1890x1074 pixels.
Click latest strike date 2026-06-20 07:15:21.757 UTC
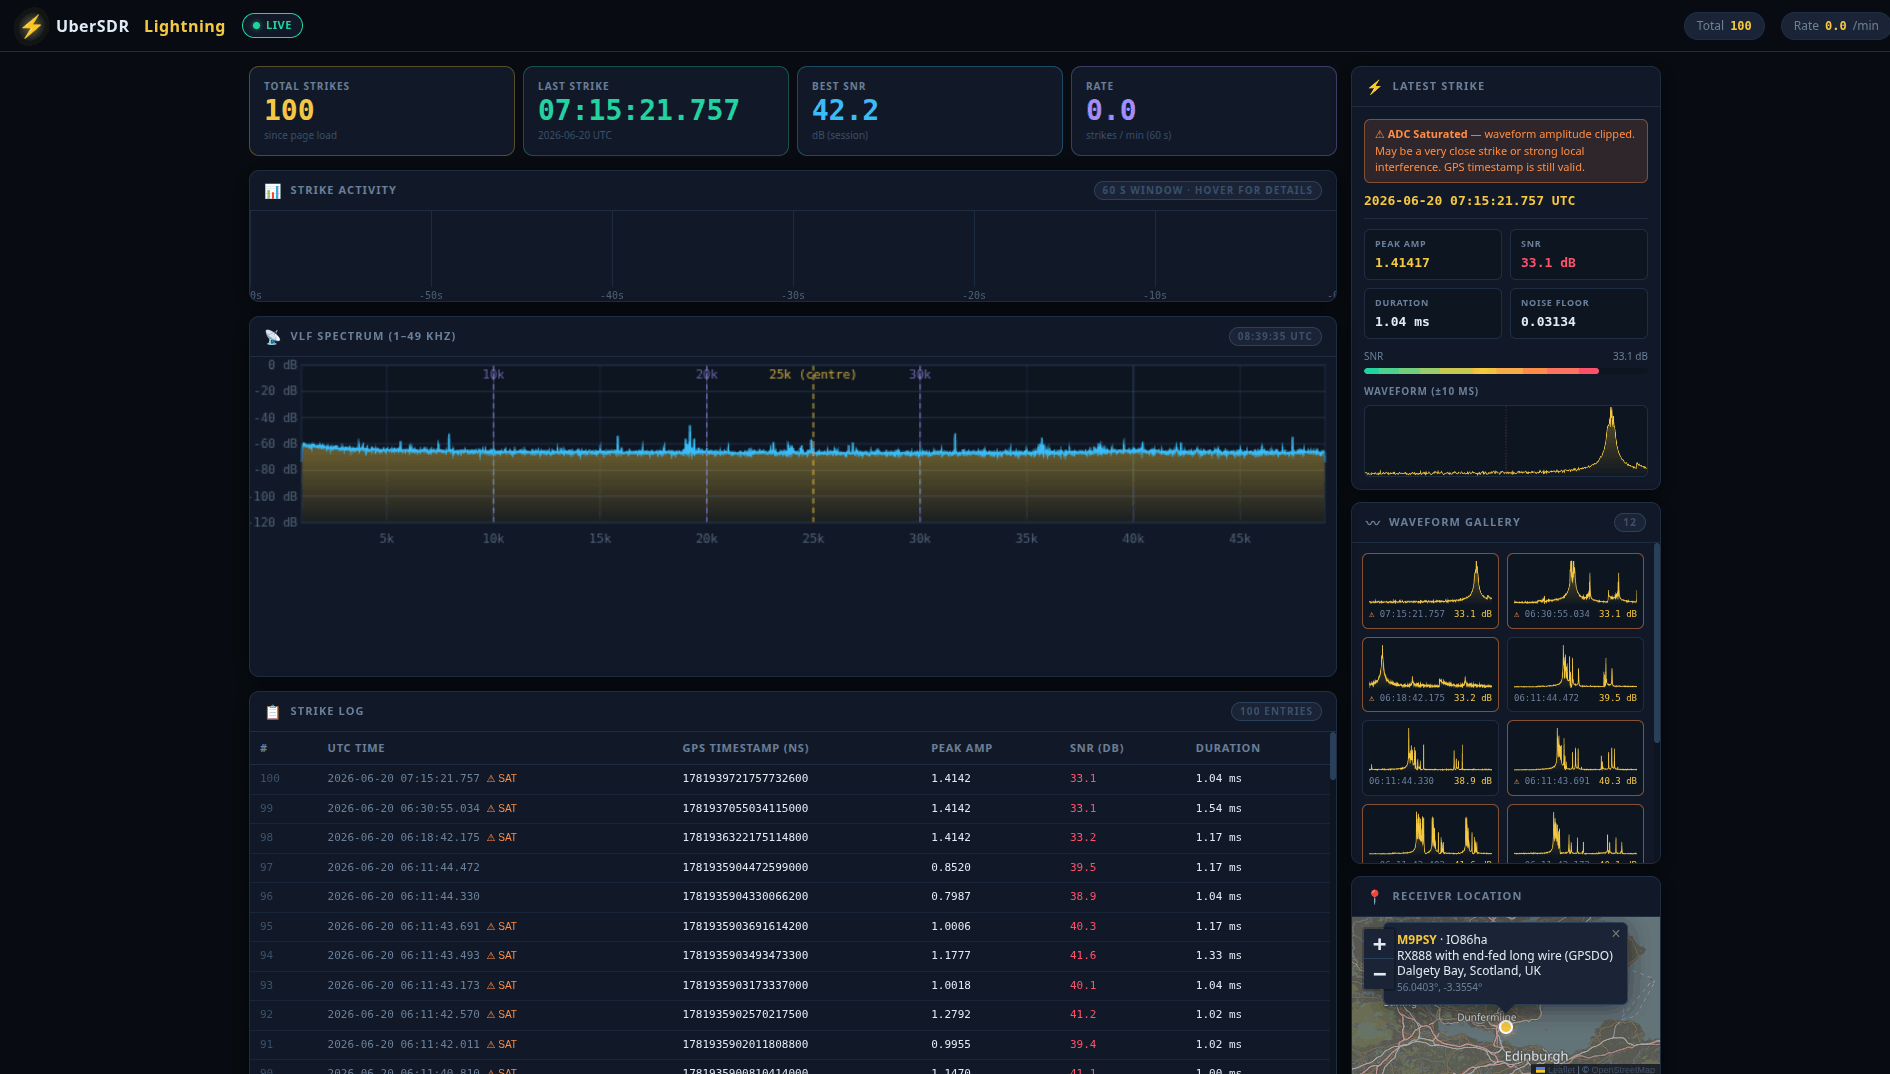click(1469, 201)
